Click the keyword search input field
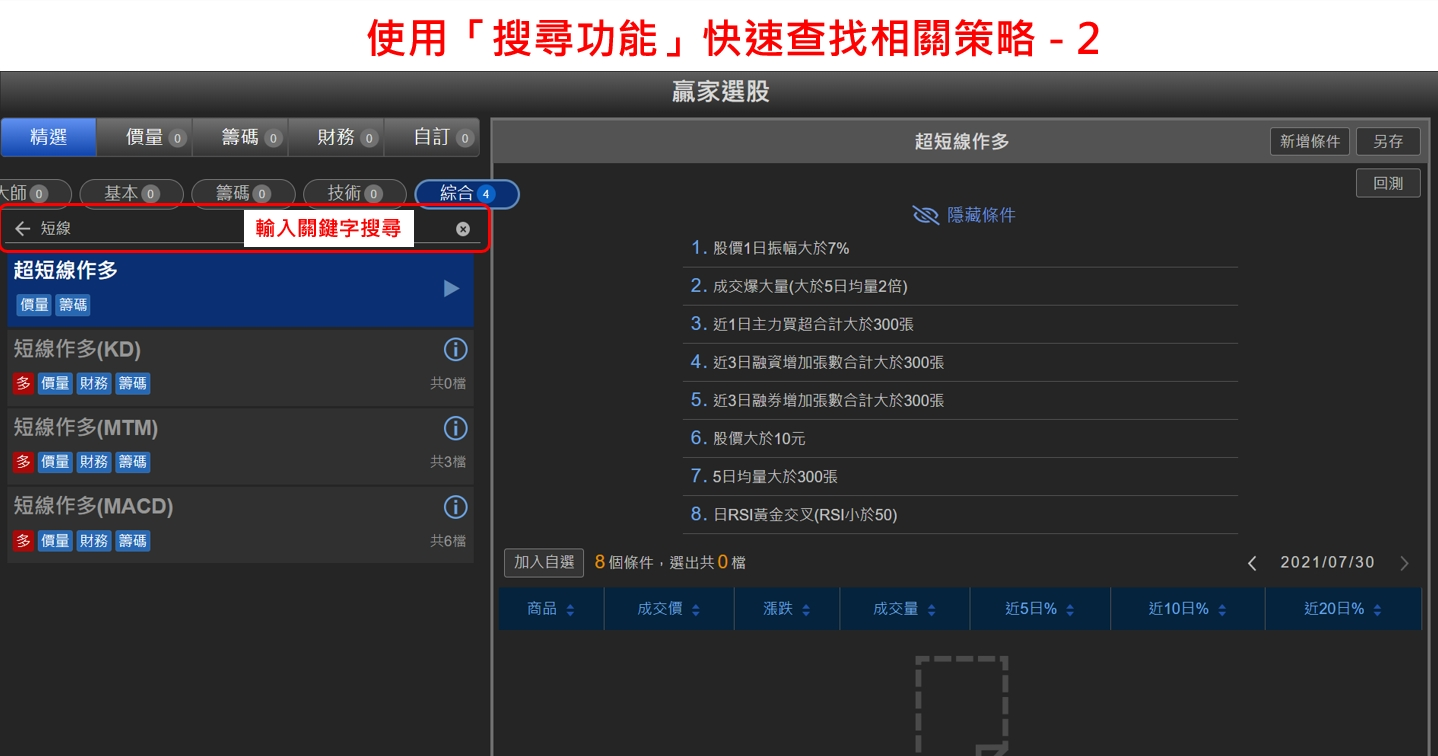This screenshot has height=756, width=1438. (x=140, y=229)
